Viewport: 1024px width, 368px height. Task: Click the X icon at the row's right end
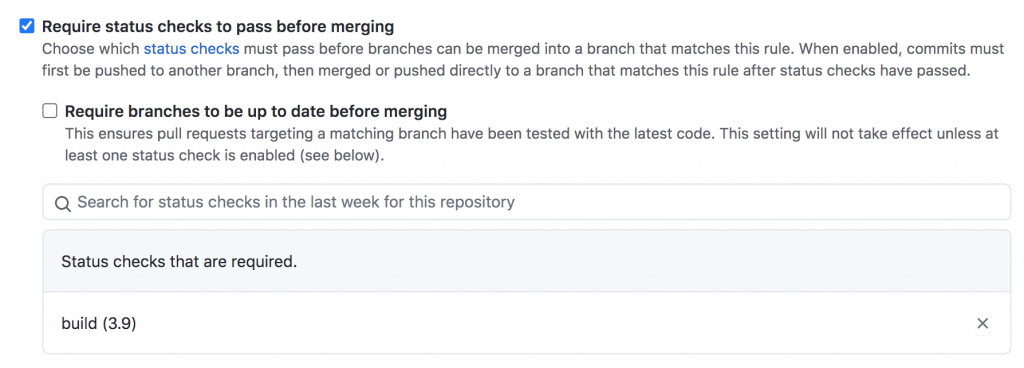pos(982,323)
